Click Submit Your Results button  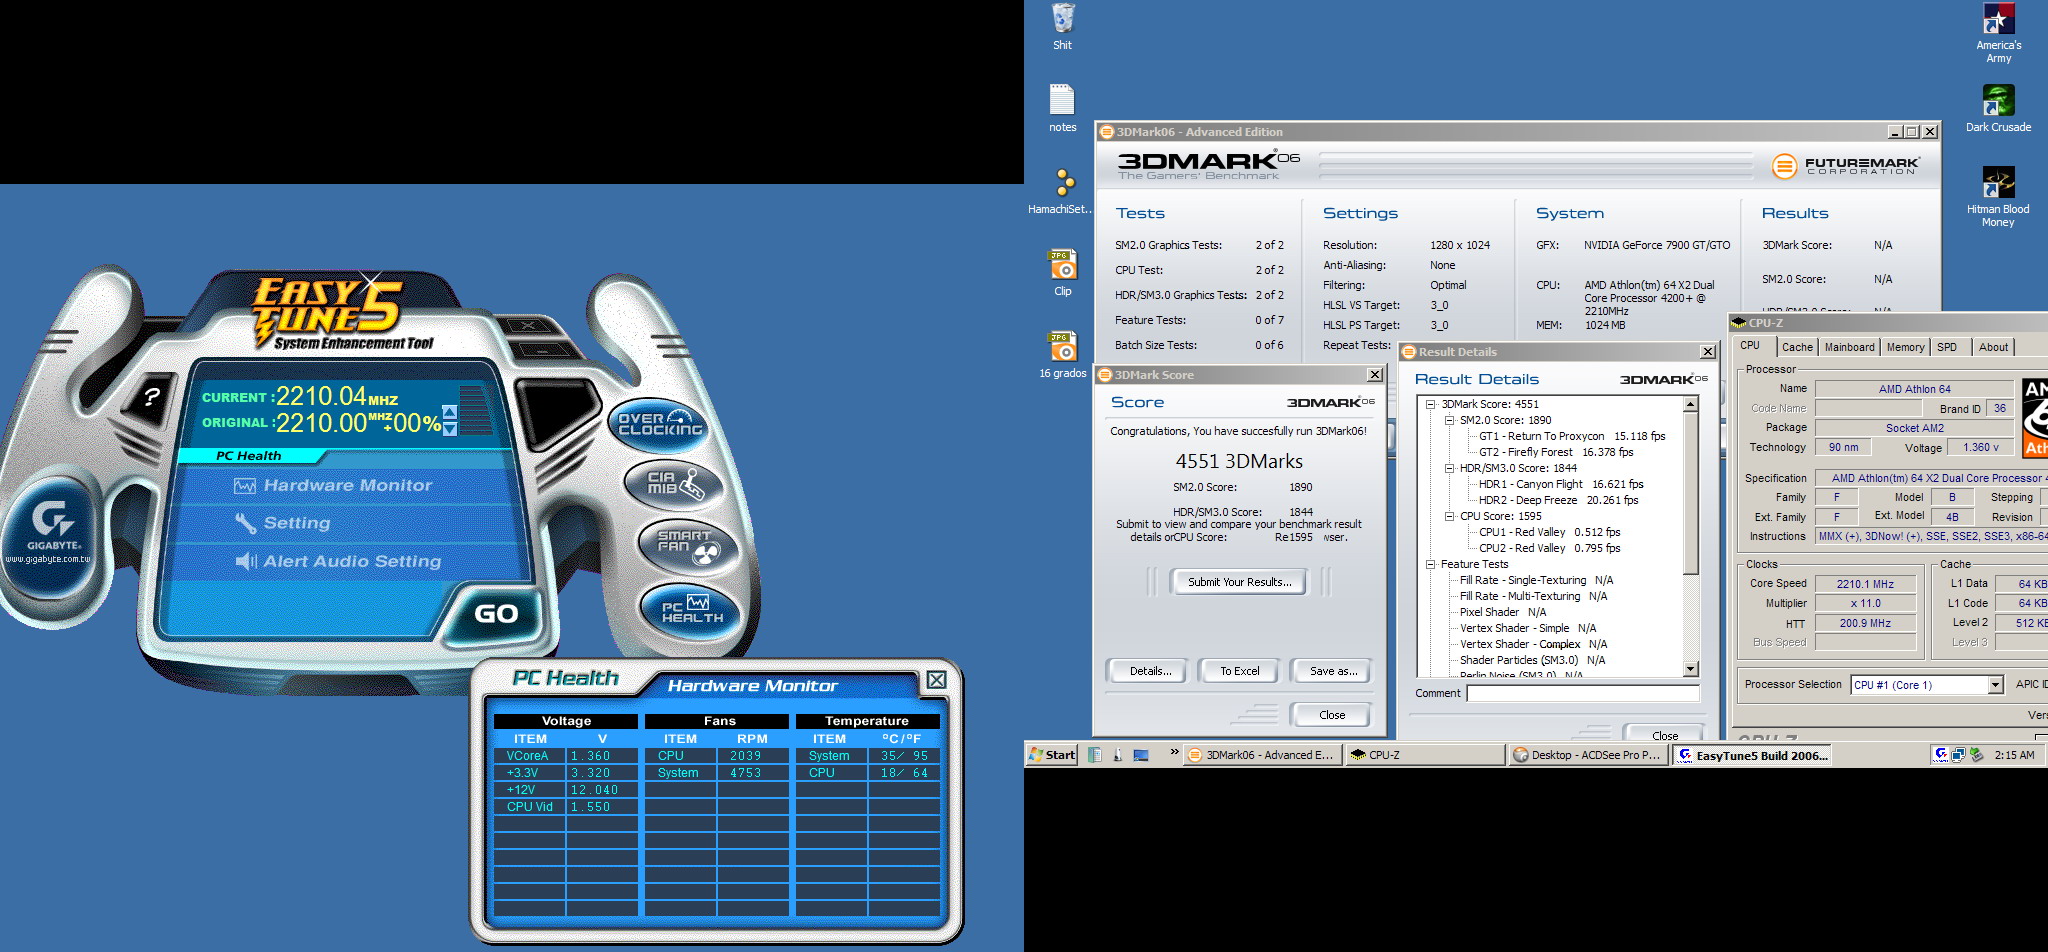pos(1238,582)
